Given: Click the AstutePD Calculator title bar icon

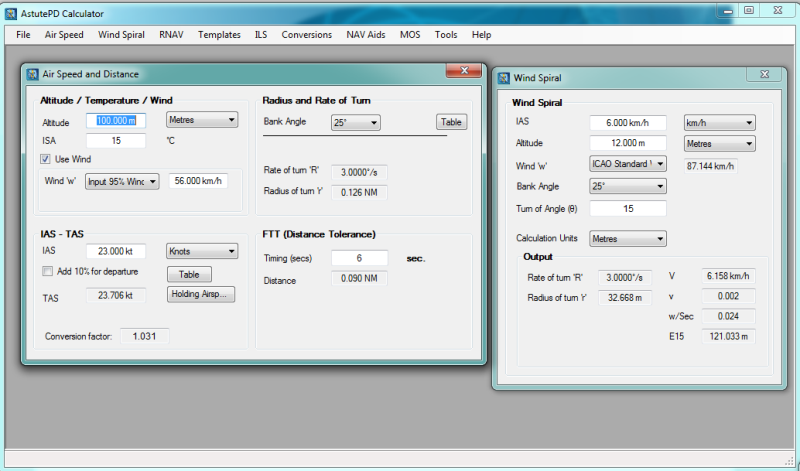Looking at the screenshot, I should tap(11, 14).
